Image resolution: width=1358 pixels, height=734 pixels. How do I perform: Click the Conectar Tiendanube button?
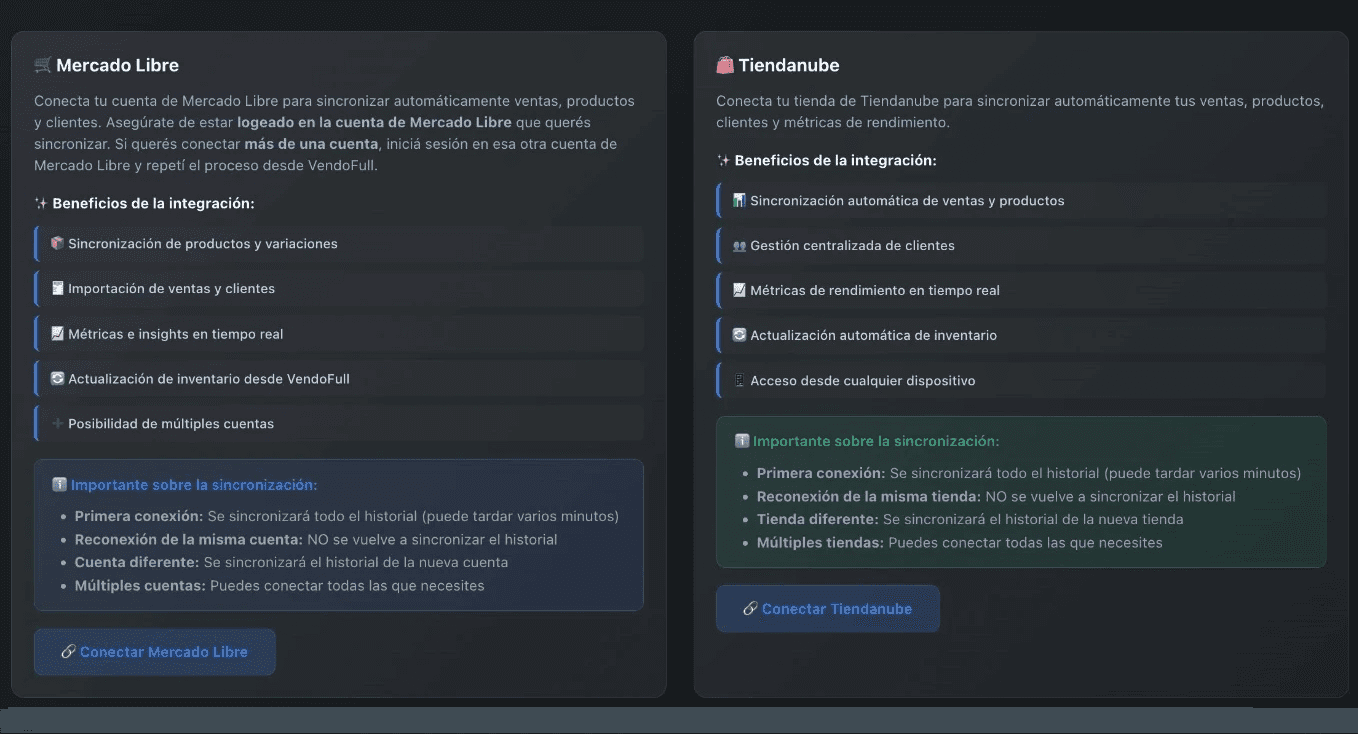point(828,609)
